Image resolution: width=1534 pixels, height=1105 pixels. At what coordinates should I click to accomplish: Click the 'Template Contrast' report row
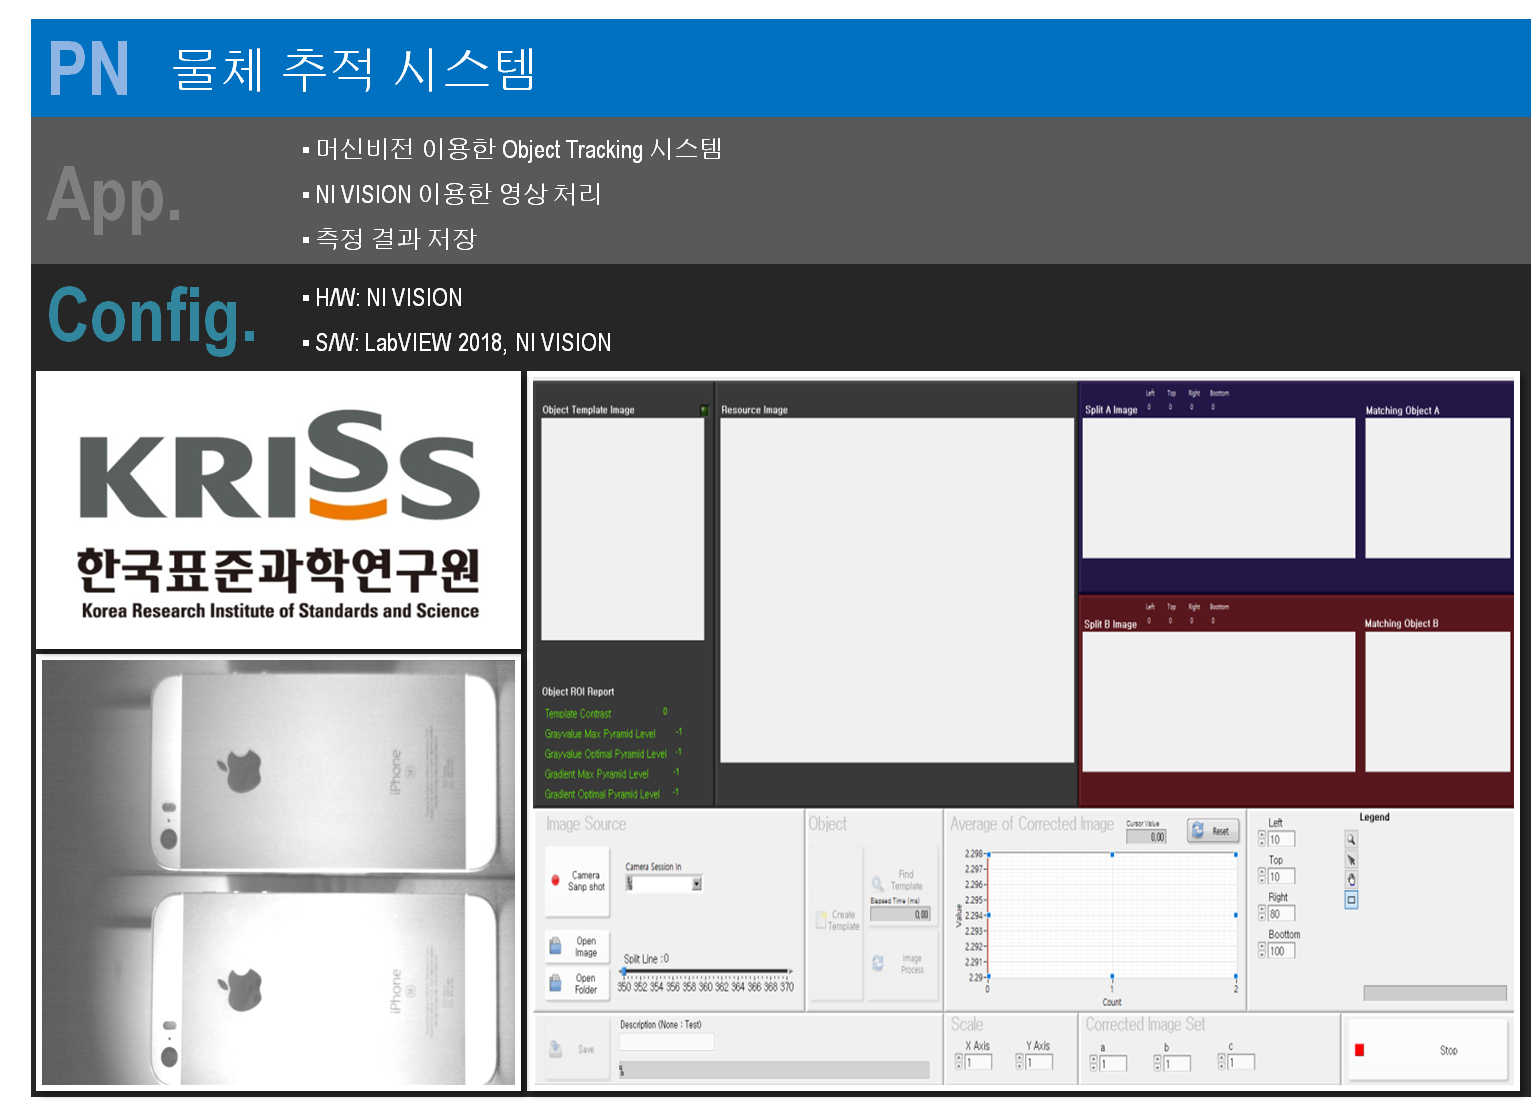click(606, 713)
